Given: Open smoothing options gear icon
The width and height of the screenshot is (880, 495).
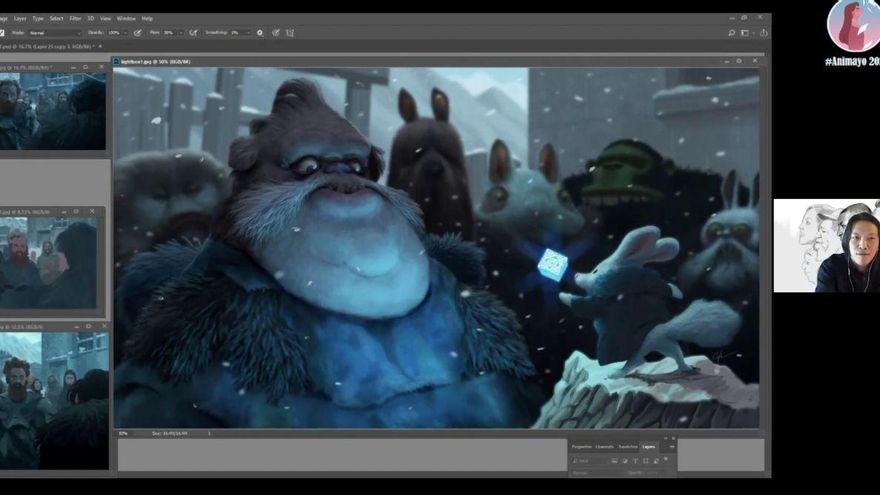Looking at the screenshot, I should [x=260, y=33].
